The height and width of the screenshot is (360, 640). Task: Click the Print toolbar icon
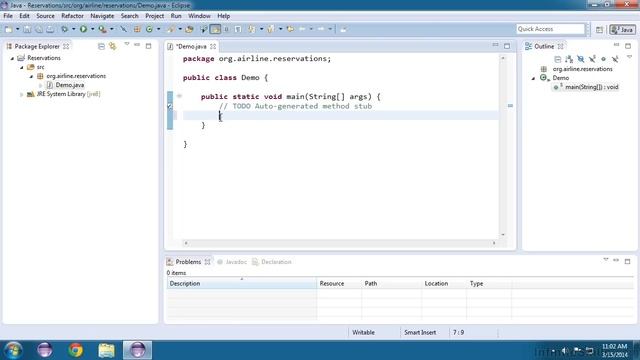(x=50, y=29)
